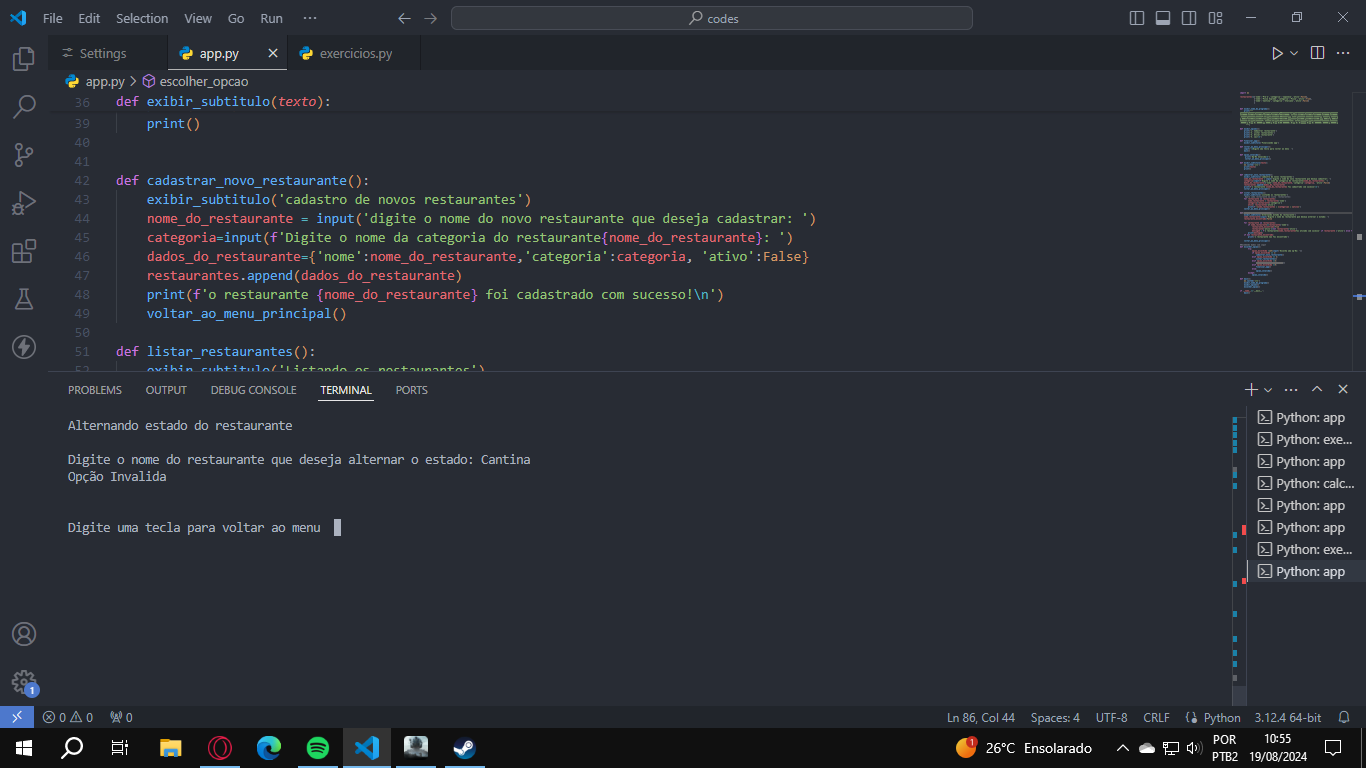The height and width of the screenshot is (768, 1366).
Task: Open Steam from the taskbar
Action: click(x=464, y=748)
